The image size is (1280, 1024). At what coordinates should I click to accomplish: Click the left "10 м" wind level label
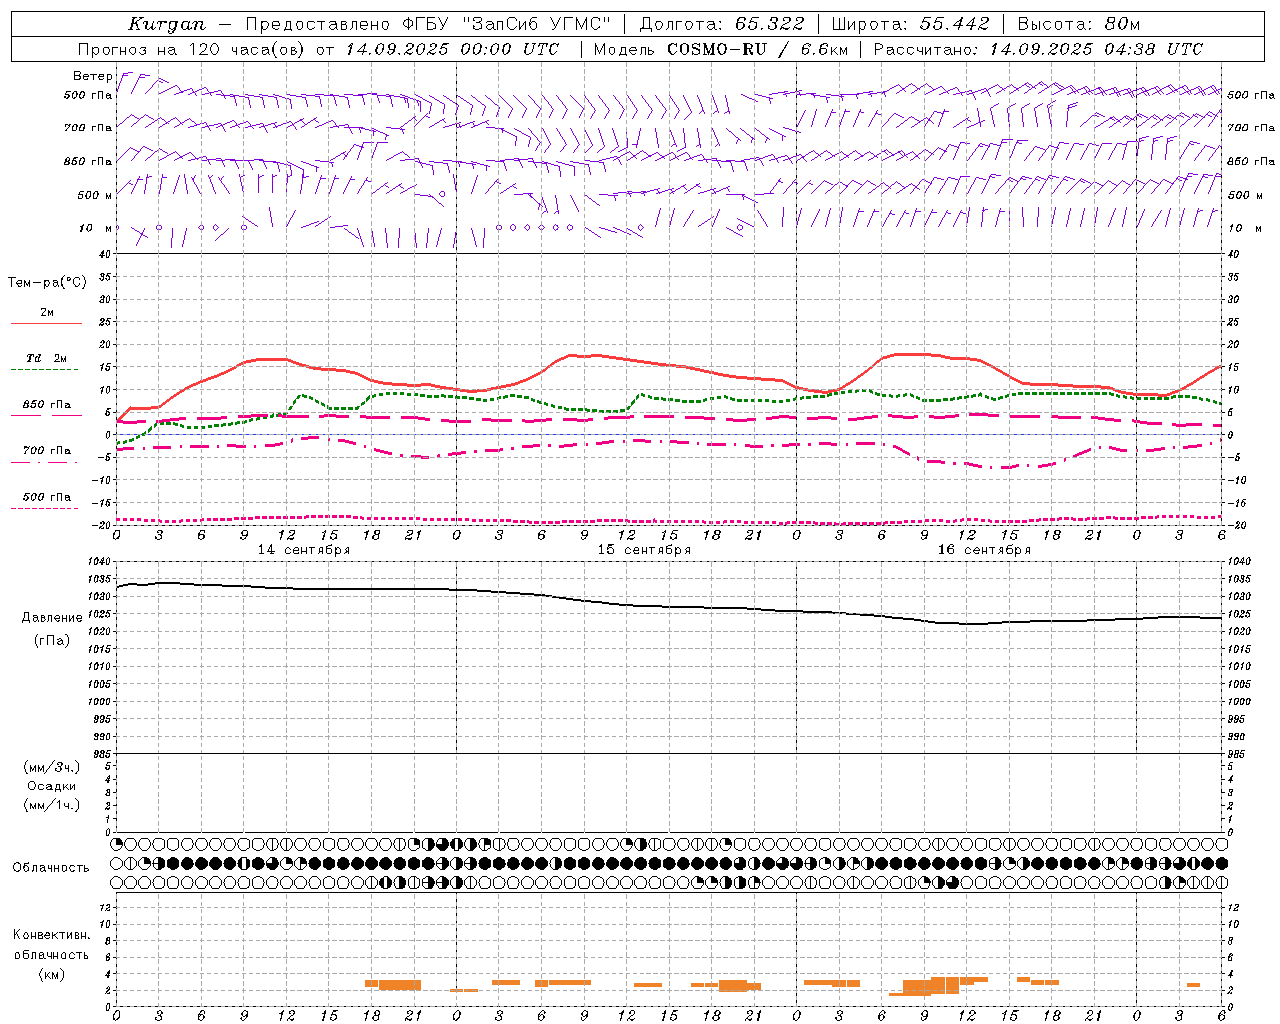coord(96,228)
